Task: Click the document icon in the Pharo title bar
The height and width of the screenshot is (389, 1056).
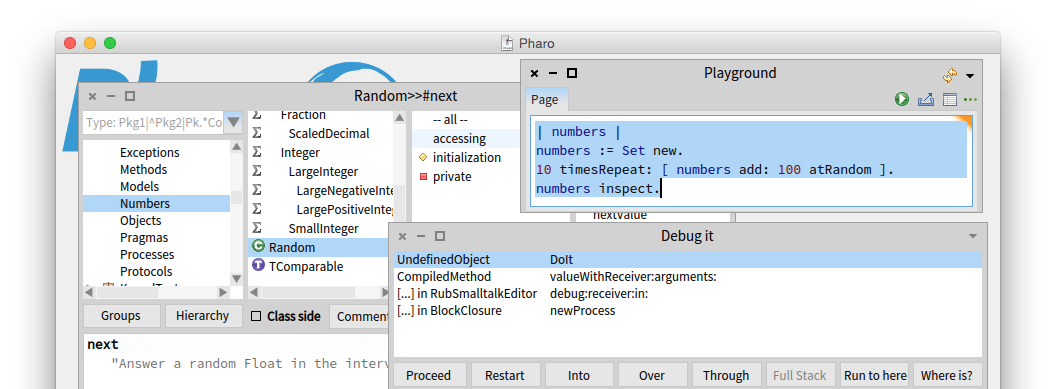Action: pyautogui.click(x=507, y=44)
